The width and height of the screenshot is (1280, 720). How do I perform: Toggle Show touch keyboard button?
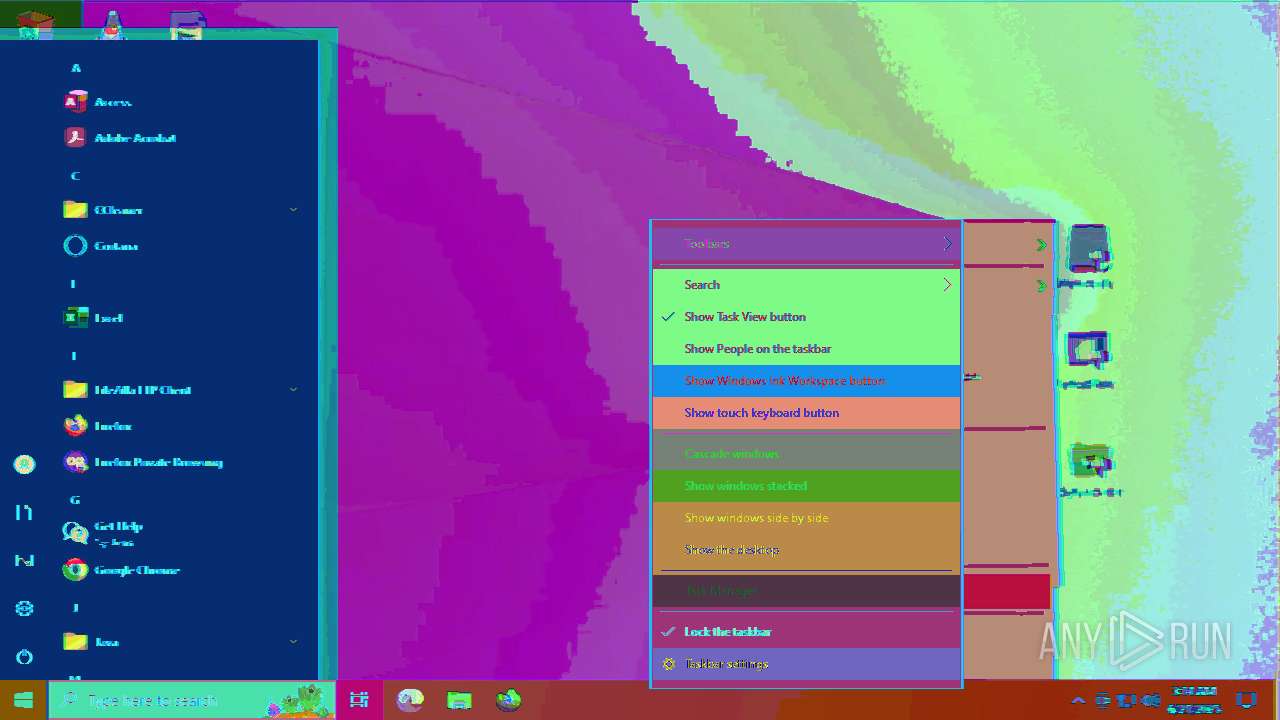point(806,413)
